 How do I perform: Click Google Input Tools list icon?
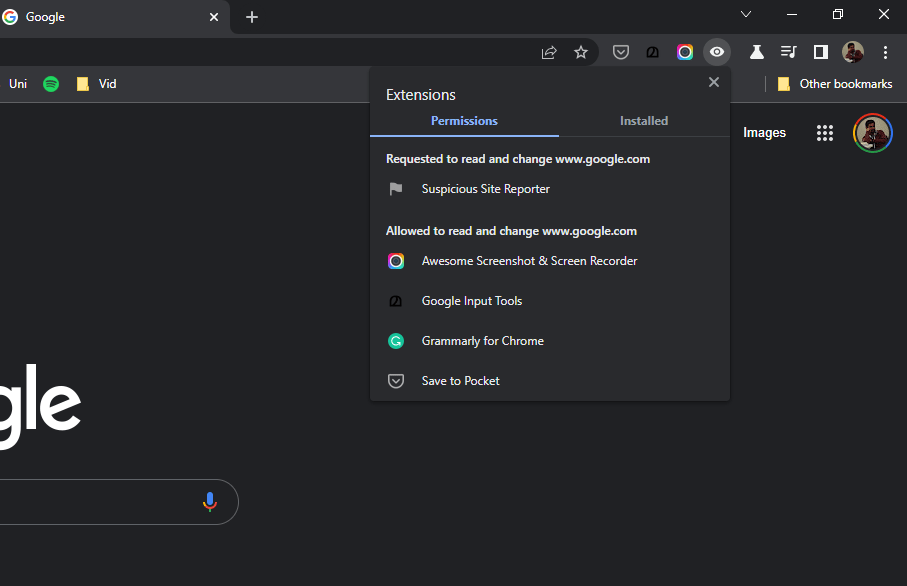396,301
